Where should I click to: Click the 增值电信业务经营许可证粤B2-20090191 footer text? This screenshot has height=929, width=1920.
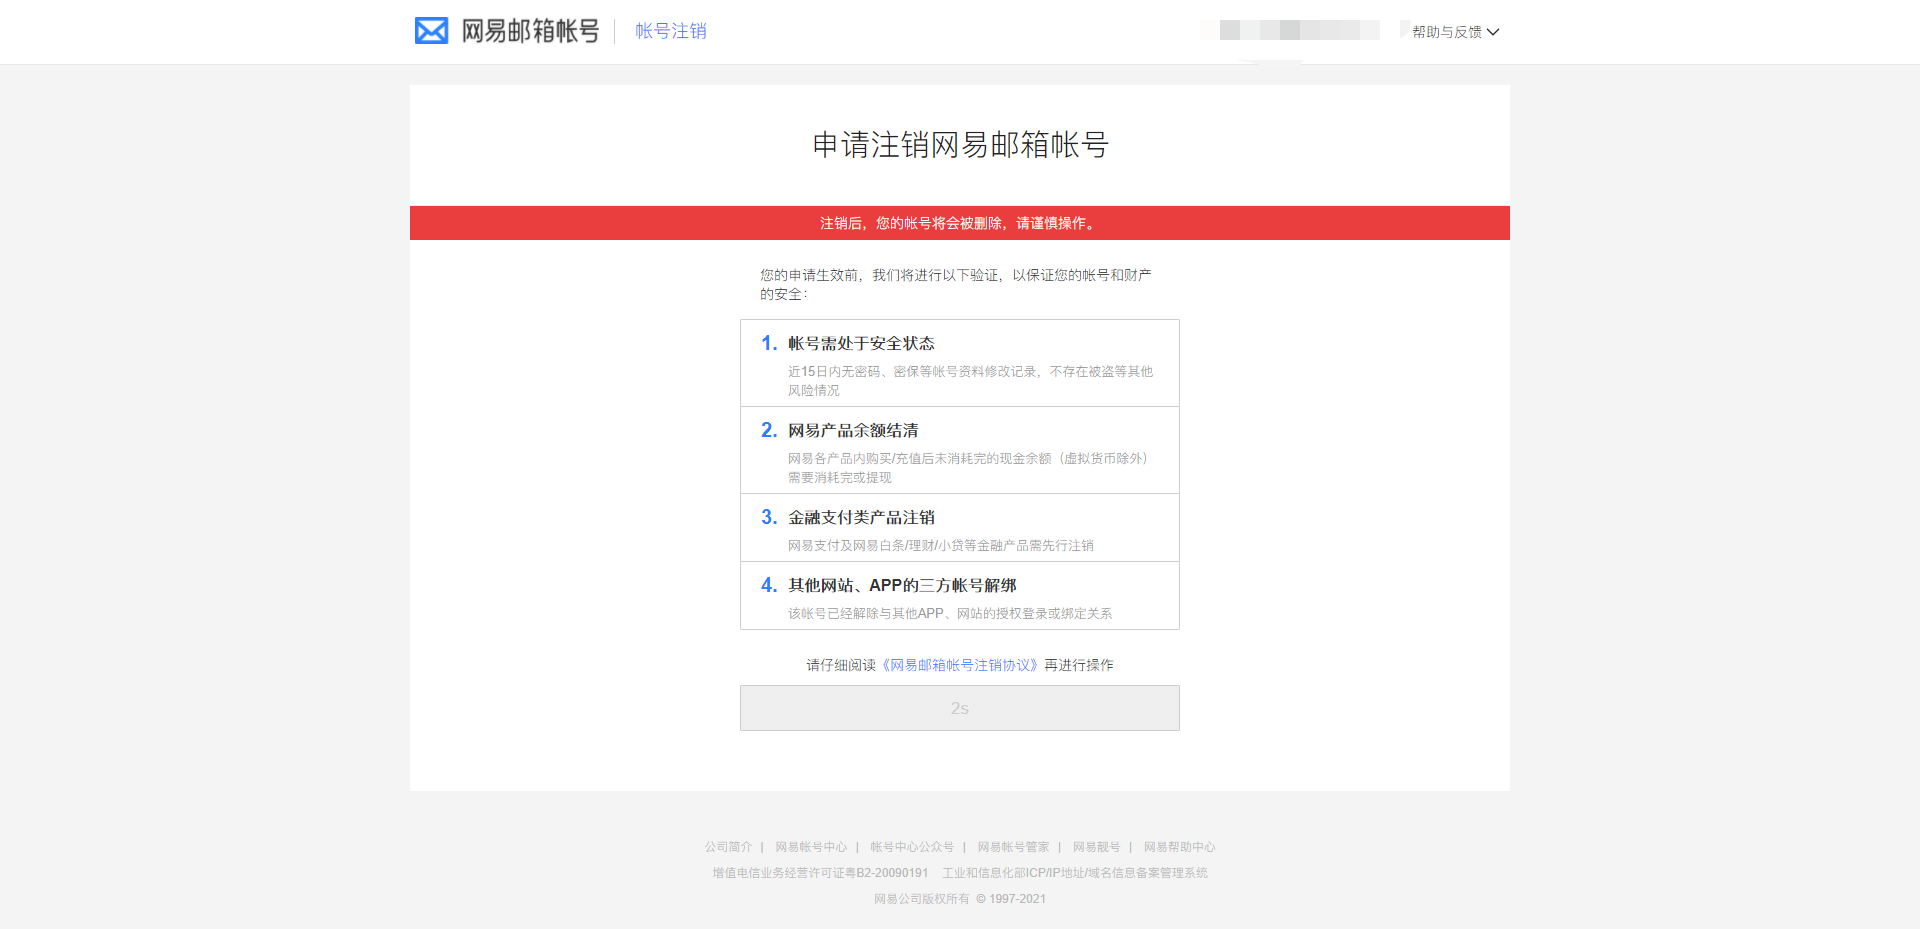[x=820, y=873]
